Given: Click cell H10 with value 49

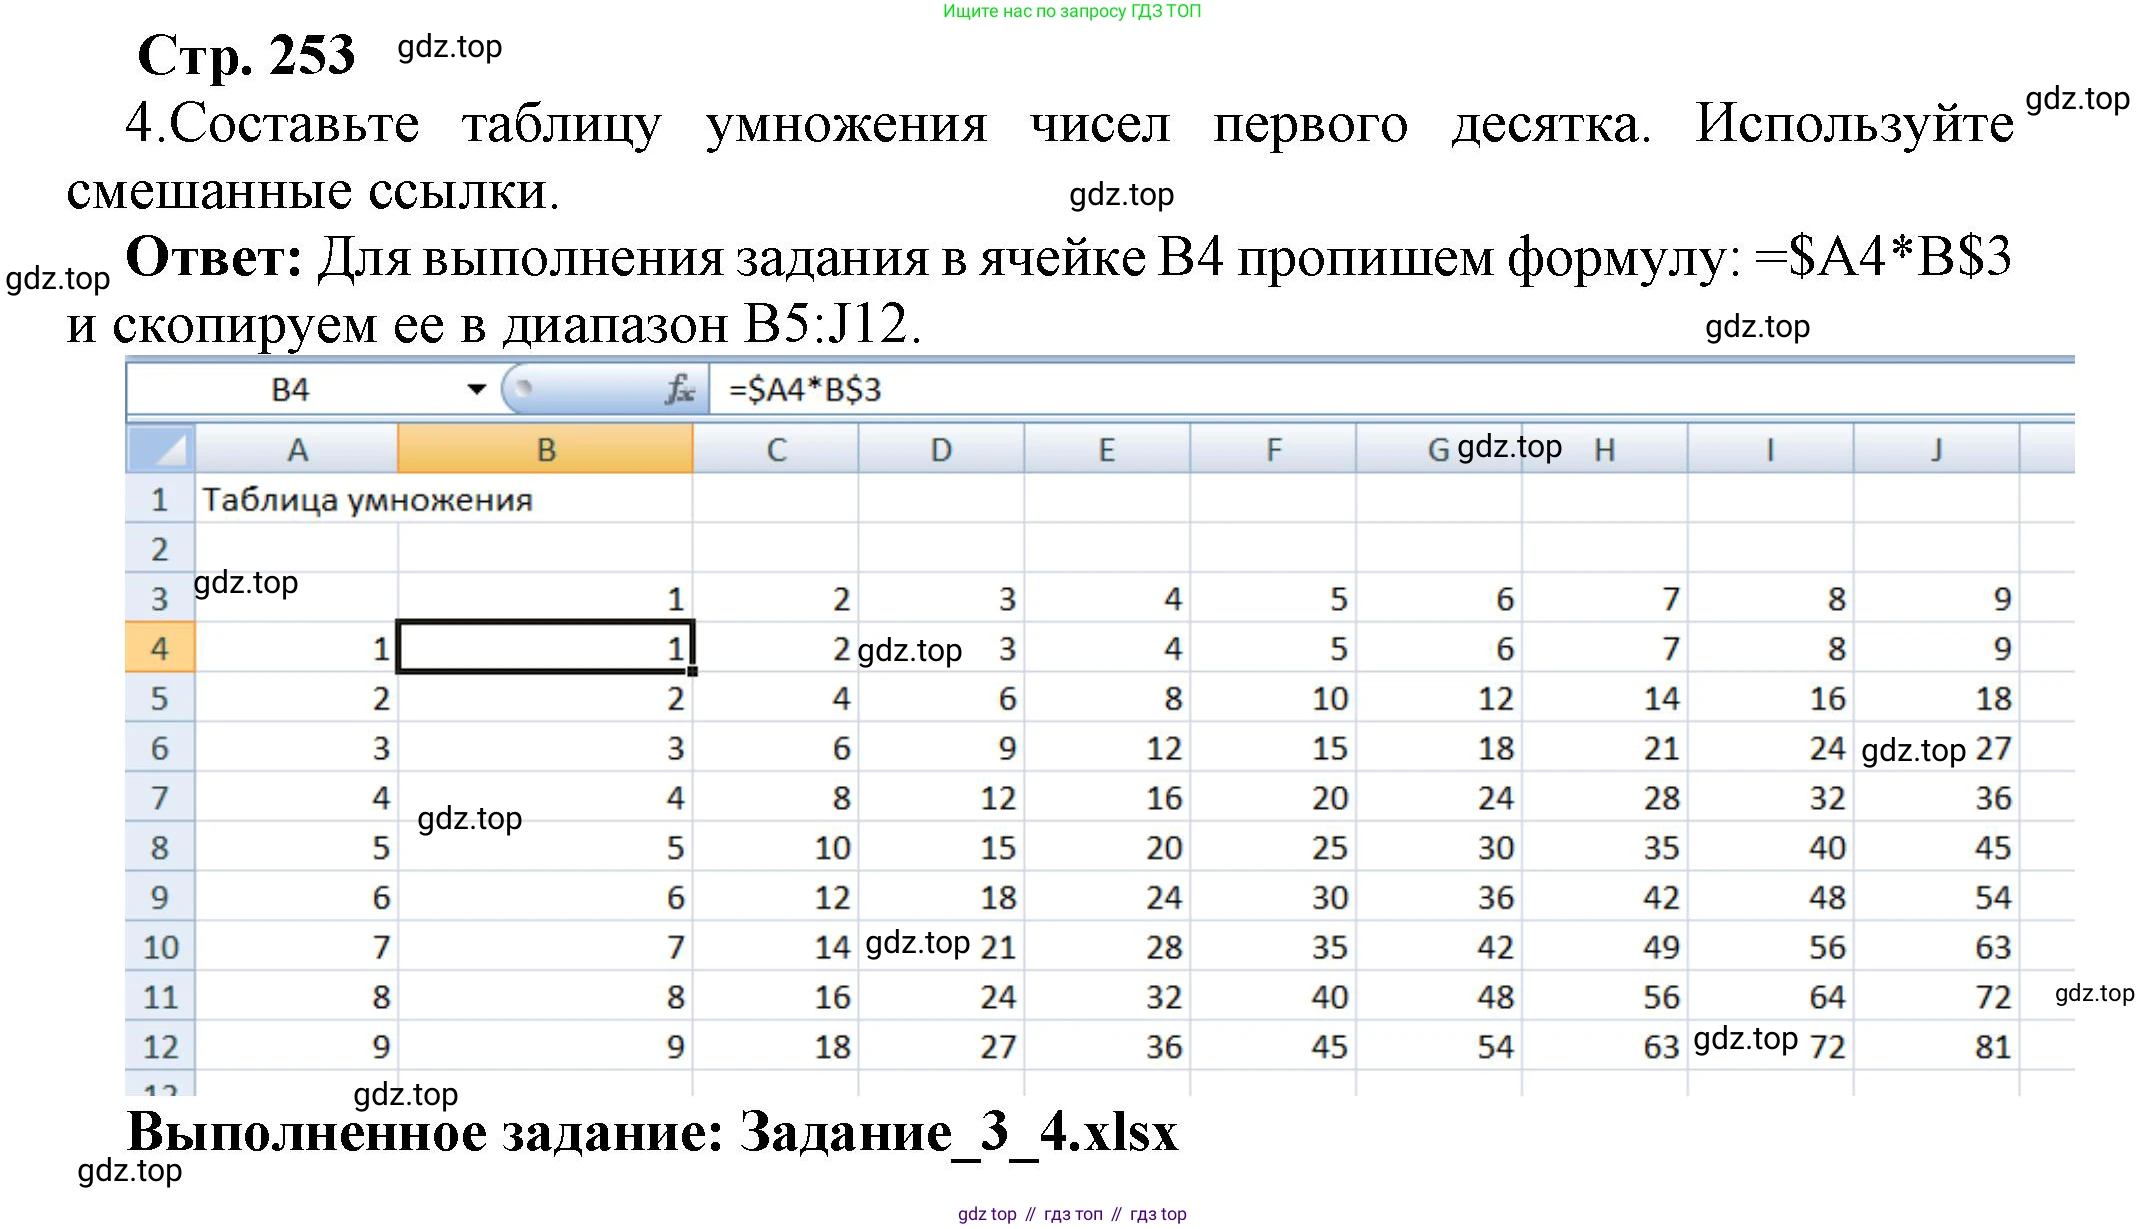Looking at the screenshot, I should tap(1605, 947).
